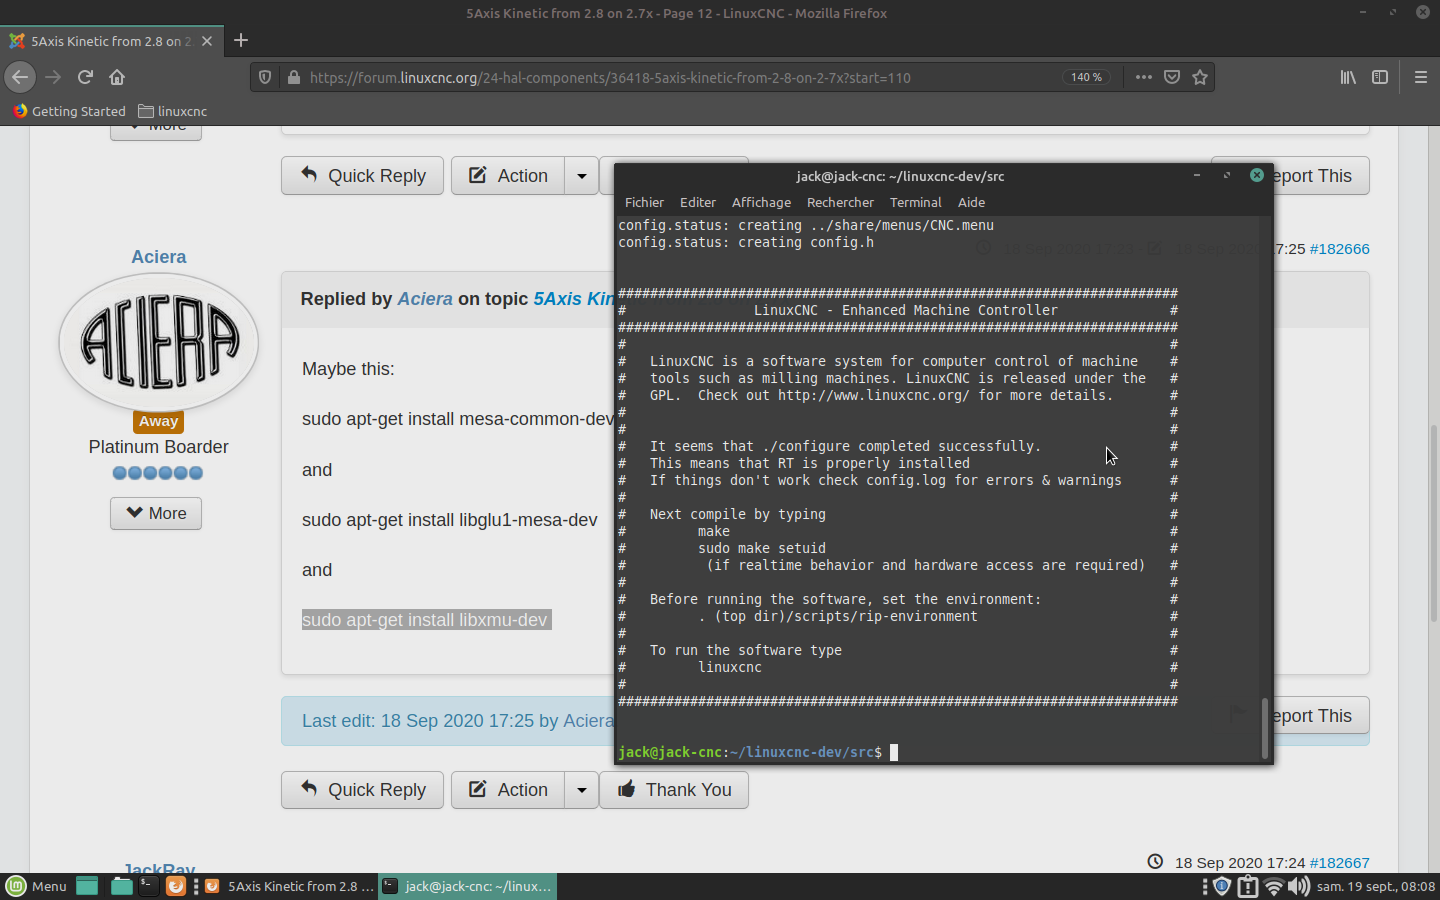
Task: Launch terminal from the panel launcher
Action: (148, 886)
